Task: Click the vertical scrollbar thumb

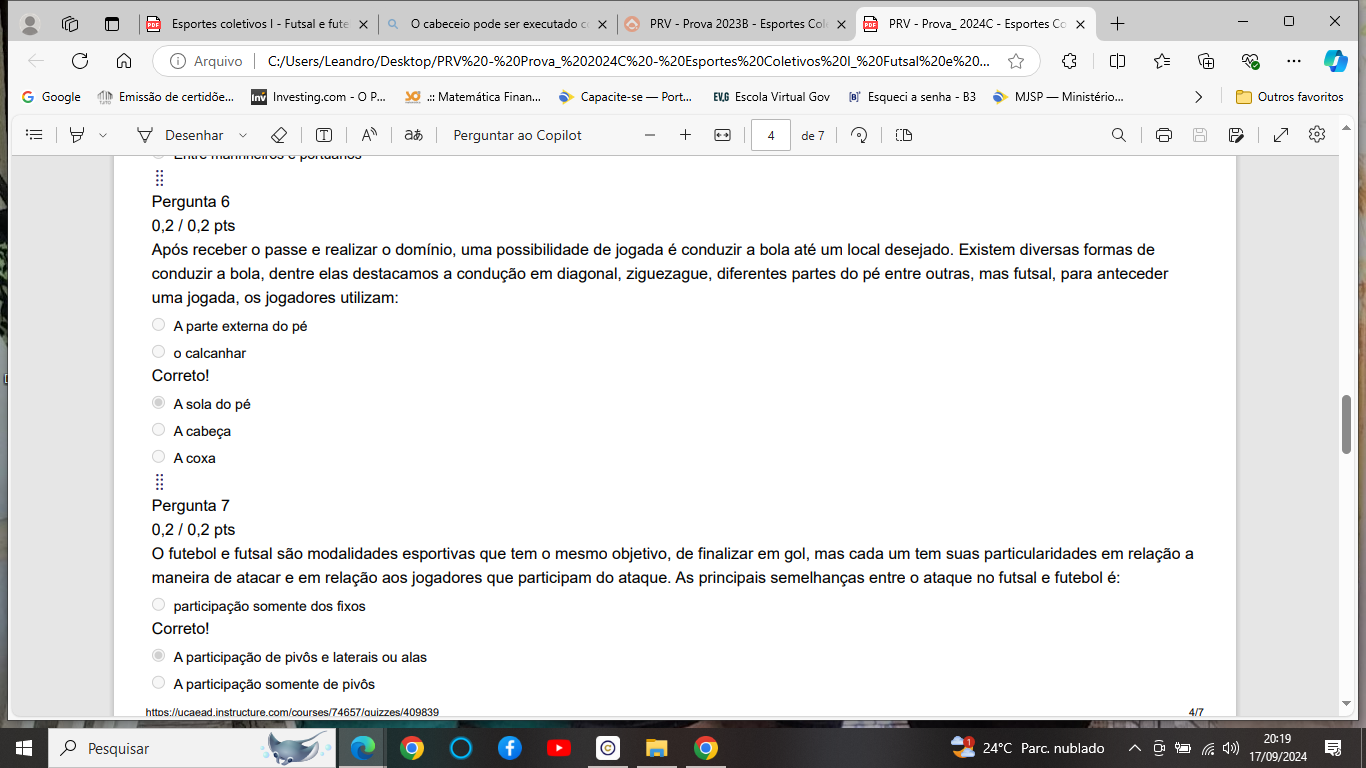Action: (x=1347, y=424)
